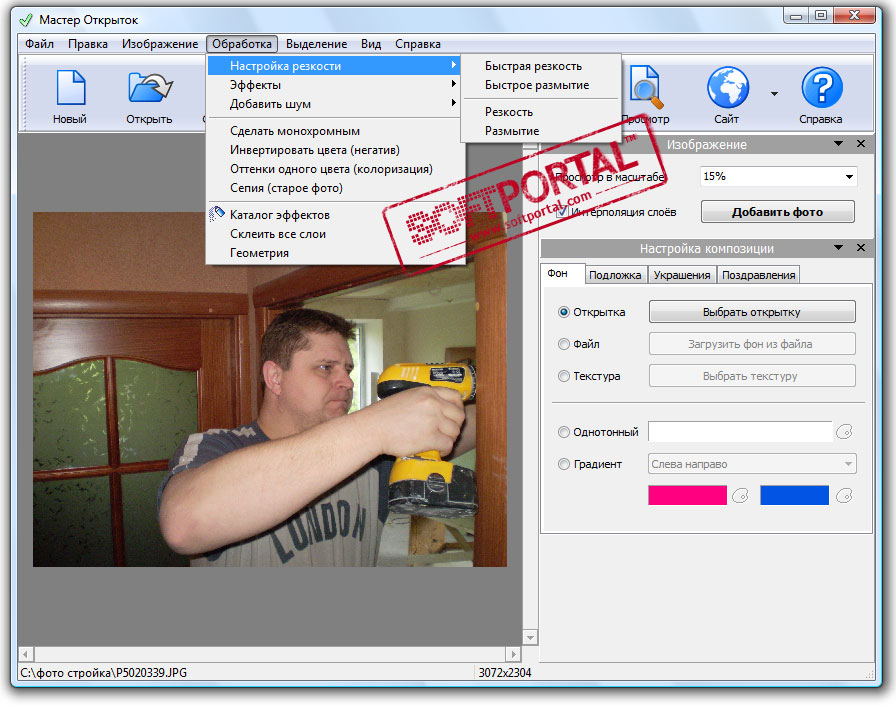Open the Edit (Правка) menu

[87, 44]
